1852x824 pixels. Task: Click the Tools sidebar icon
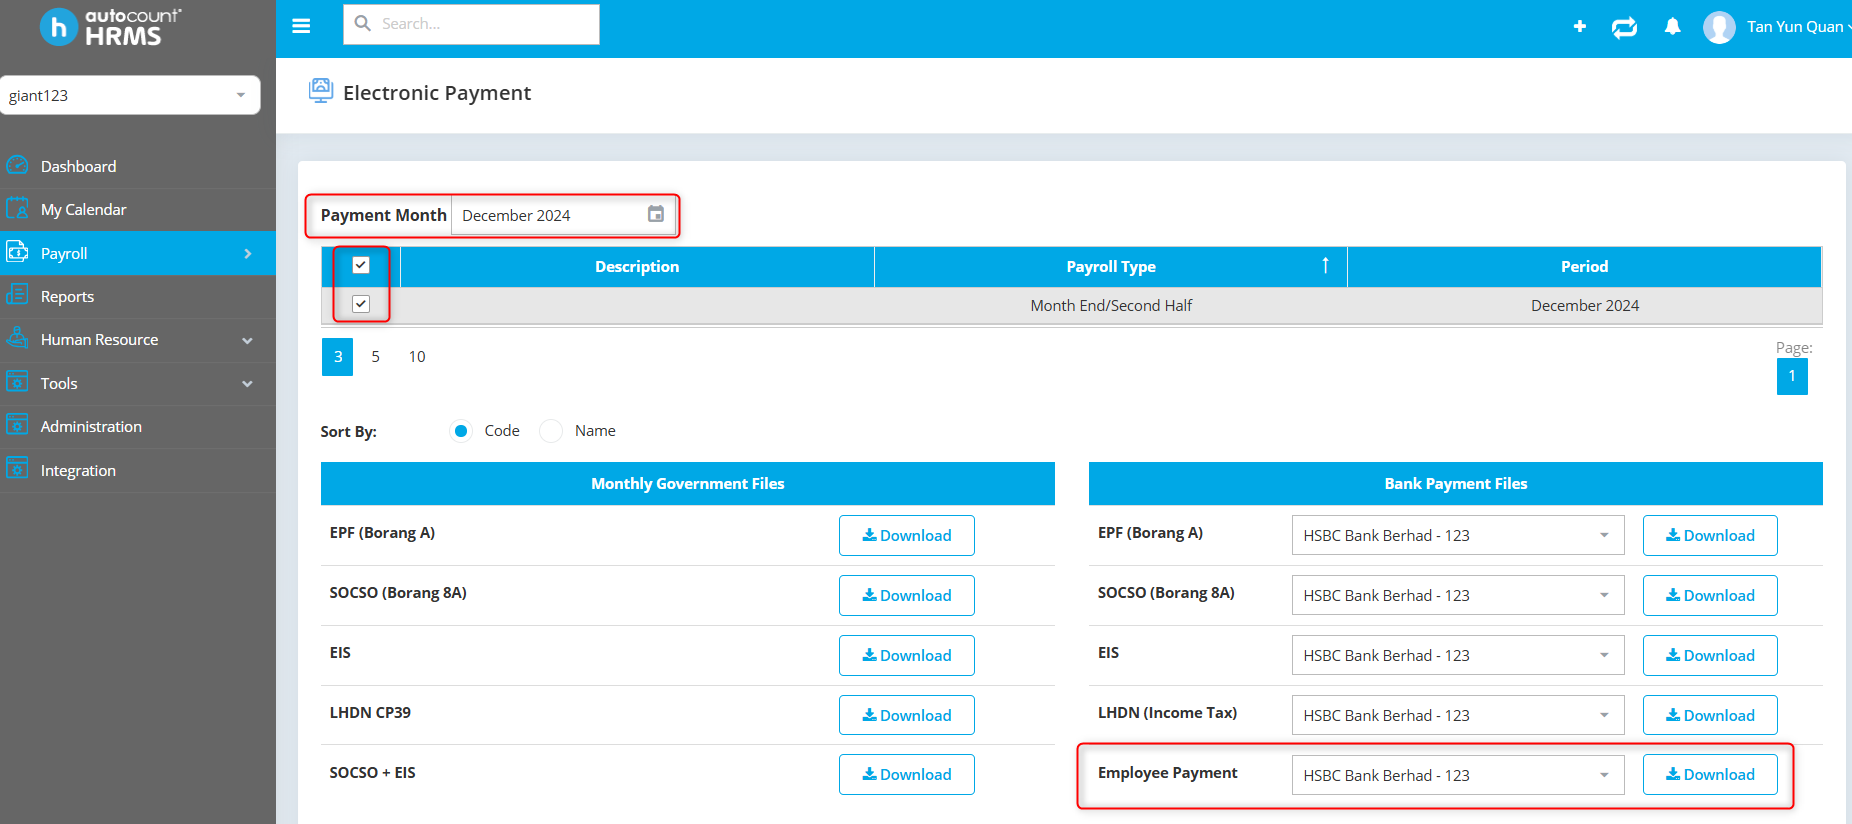(17, 382)
